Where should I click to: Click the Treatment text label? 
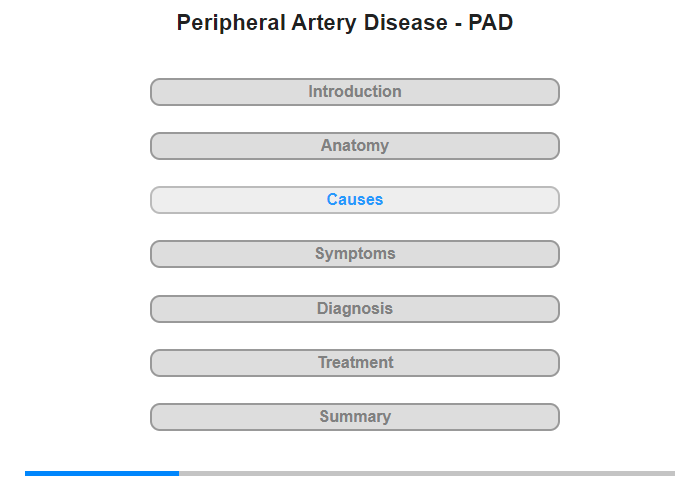(x=355, y=363)
